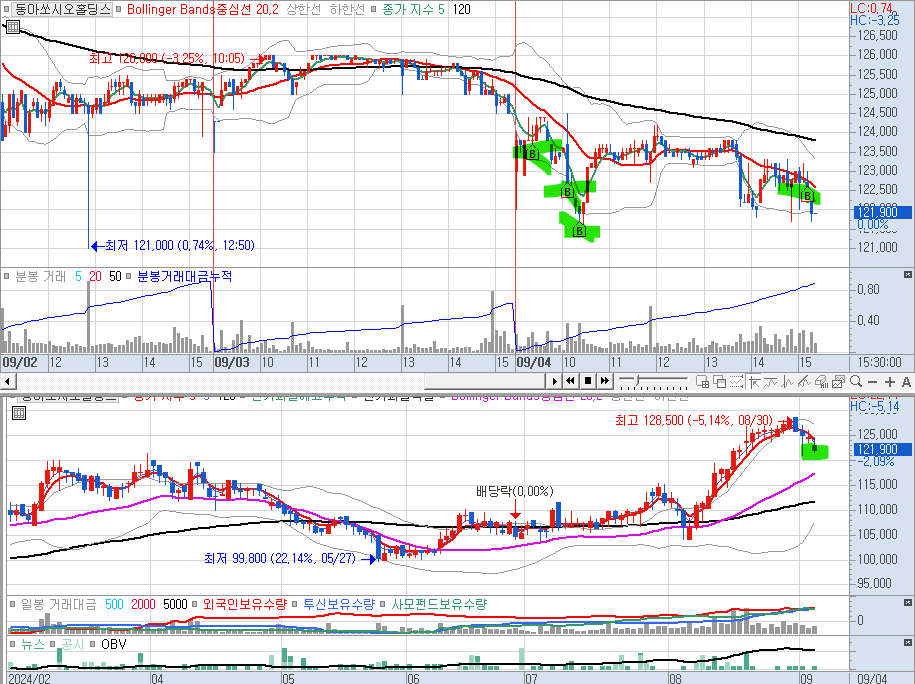Screen dimensions: 915x684
Task: Click the 121,900 current price tag on daily chart
Action: point(880,449)
